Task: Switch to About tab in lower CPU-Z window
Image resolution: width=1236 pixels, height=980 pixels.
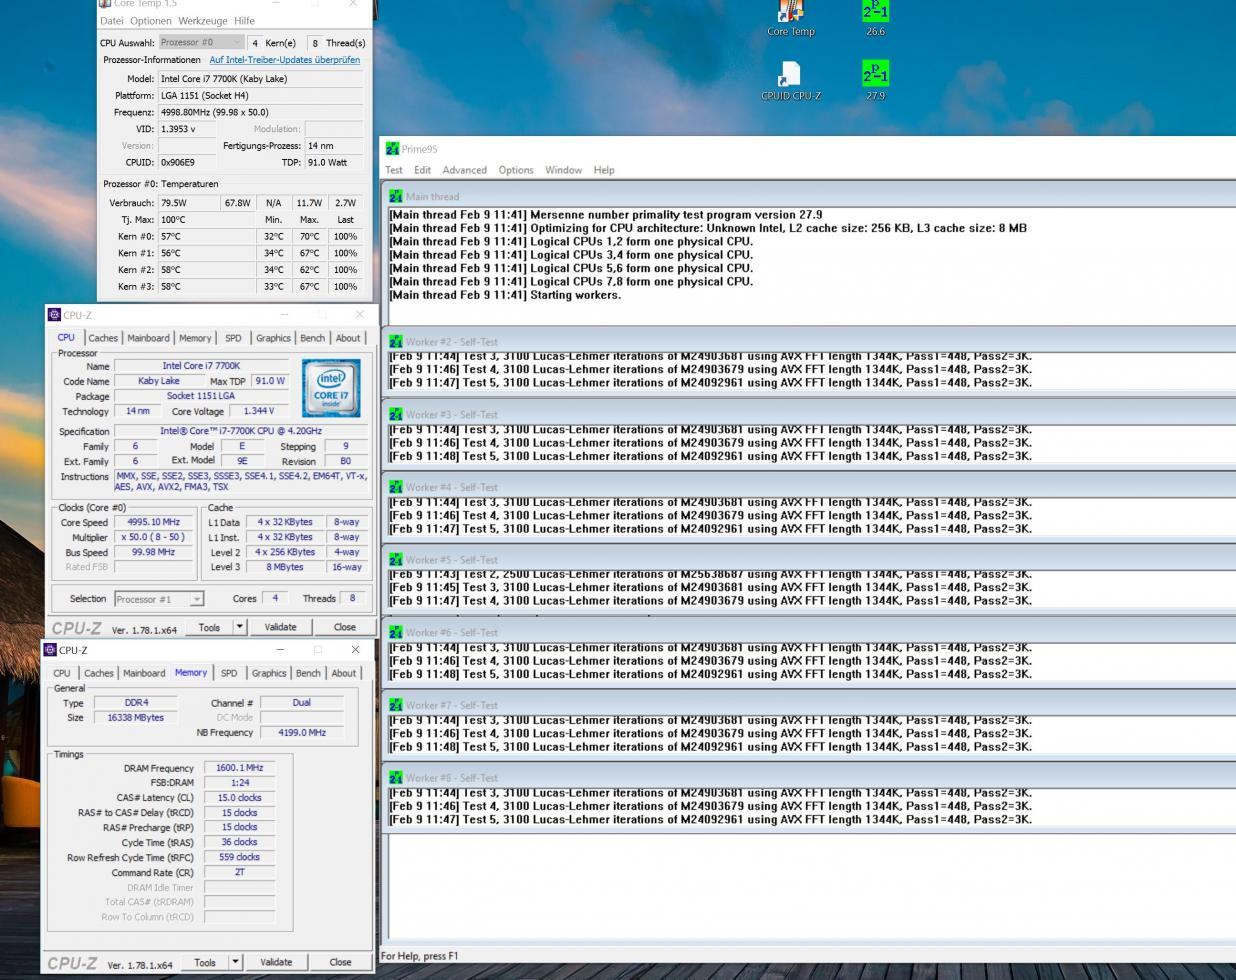Action: coord(344,673)
